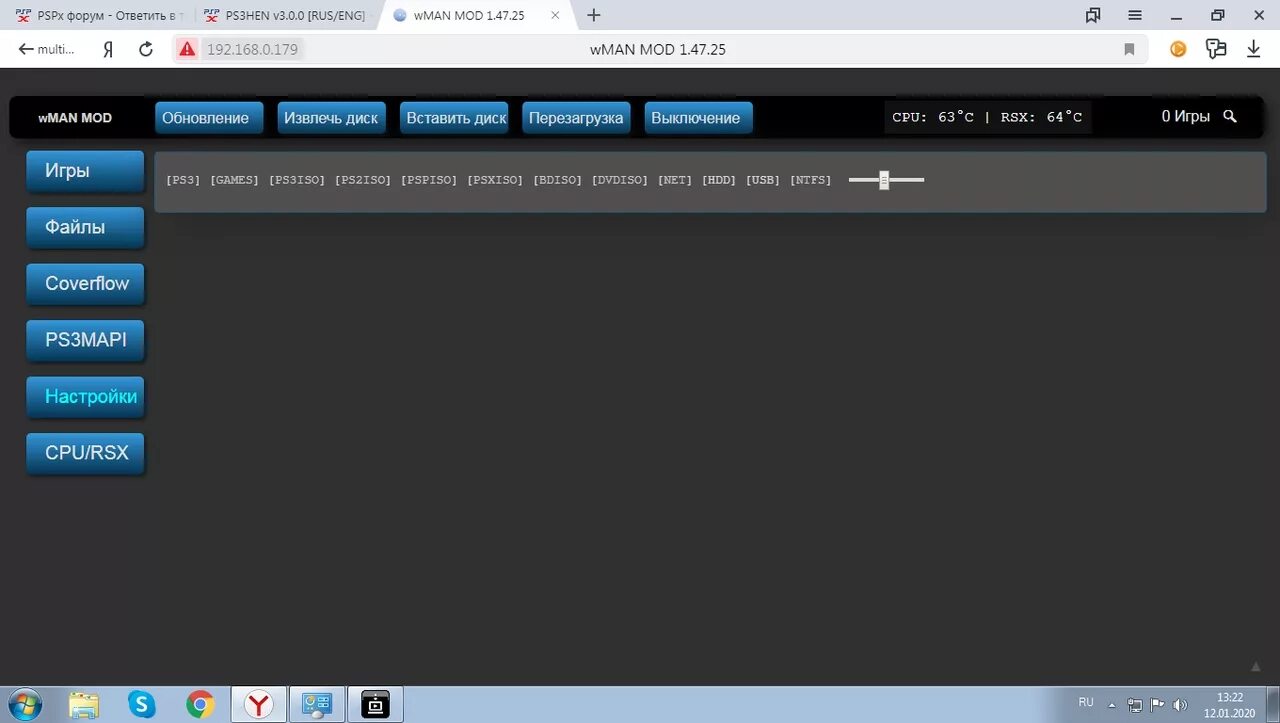Filter by the [NET] tag
This screenshot has height=723, width=1280.
click(x=675, y=180)
